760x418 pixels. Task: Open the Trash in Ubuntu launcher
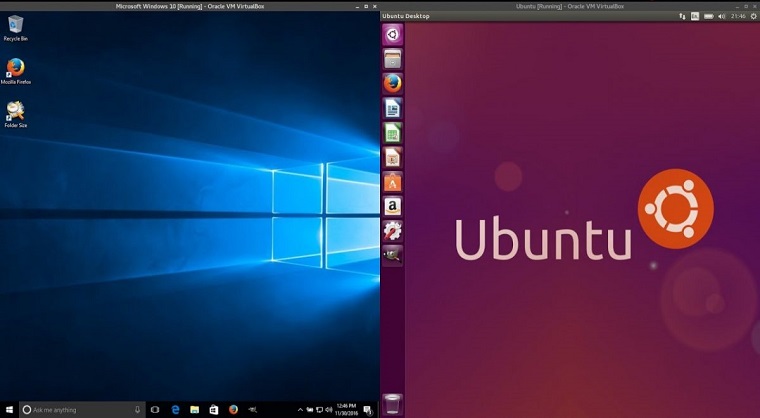pyautogui.click(x=393, y=404)
